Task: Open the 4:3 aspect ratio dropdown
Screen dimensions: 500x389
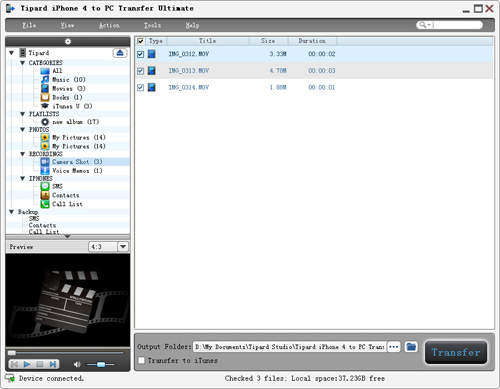Action: (123, 247)
